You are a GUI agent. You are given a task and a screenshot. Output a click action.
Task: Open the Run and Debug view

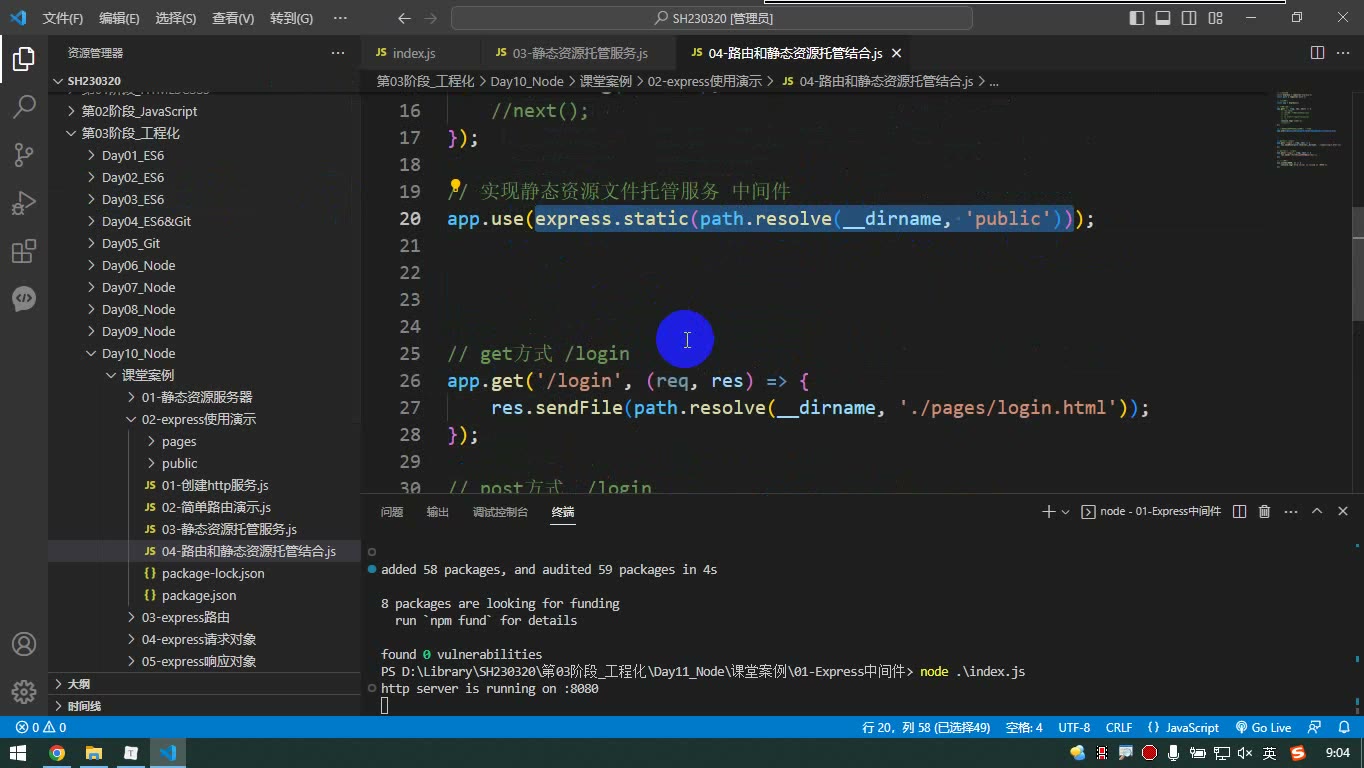(x=24, y=202)
